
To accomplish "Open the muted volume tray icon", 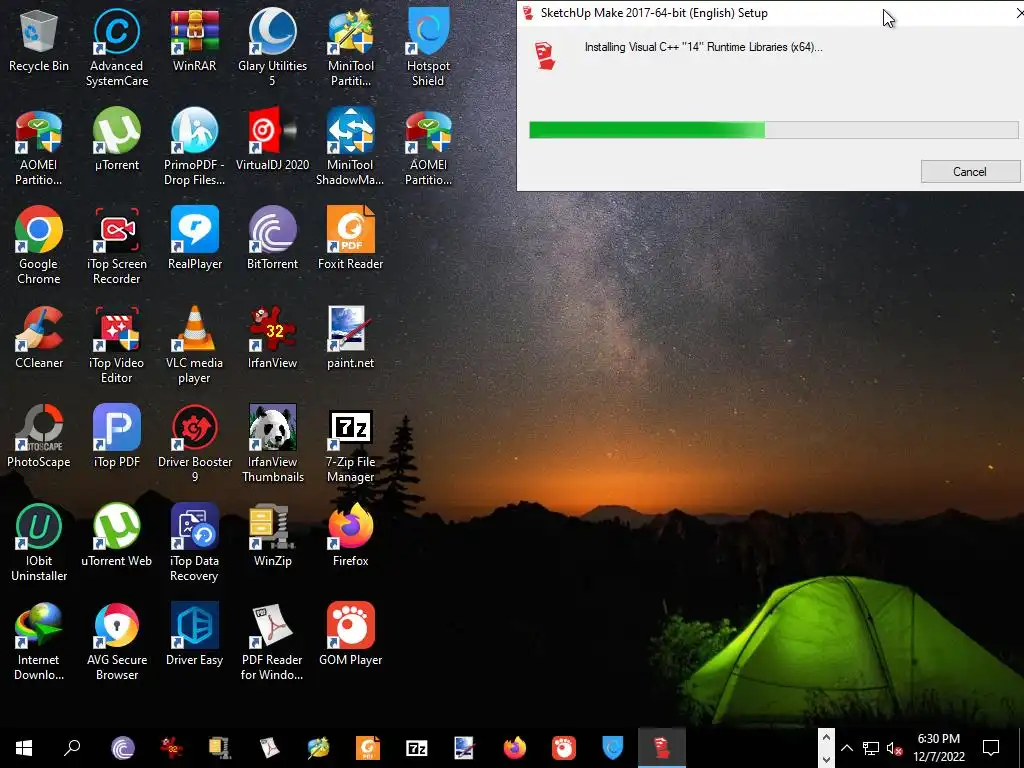I will click(x=894, y=748).
